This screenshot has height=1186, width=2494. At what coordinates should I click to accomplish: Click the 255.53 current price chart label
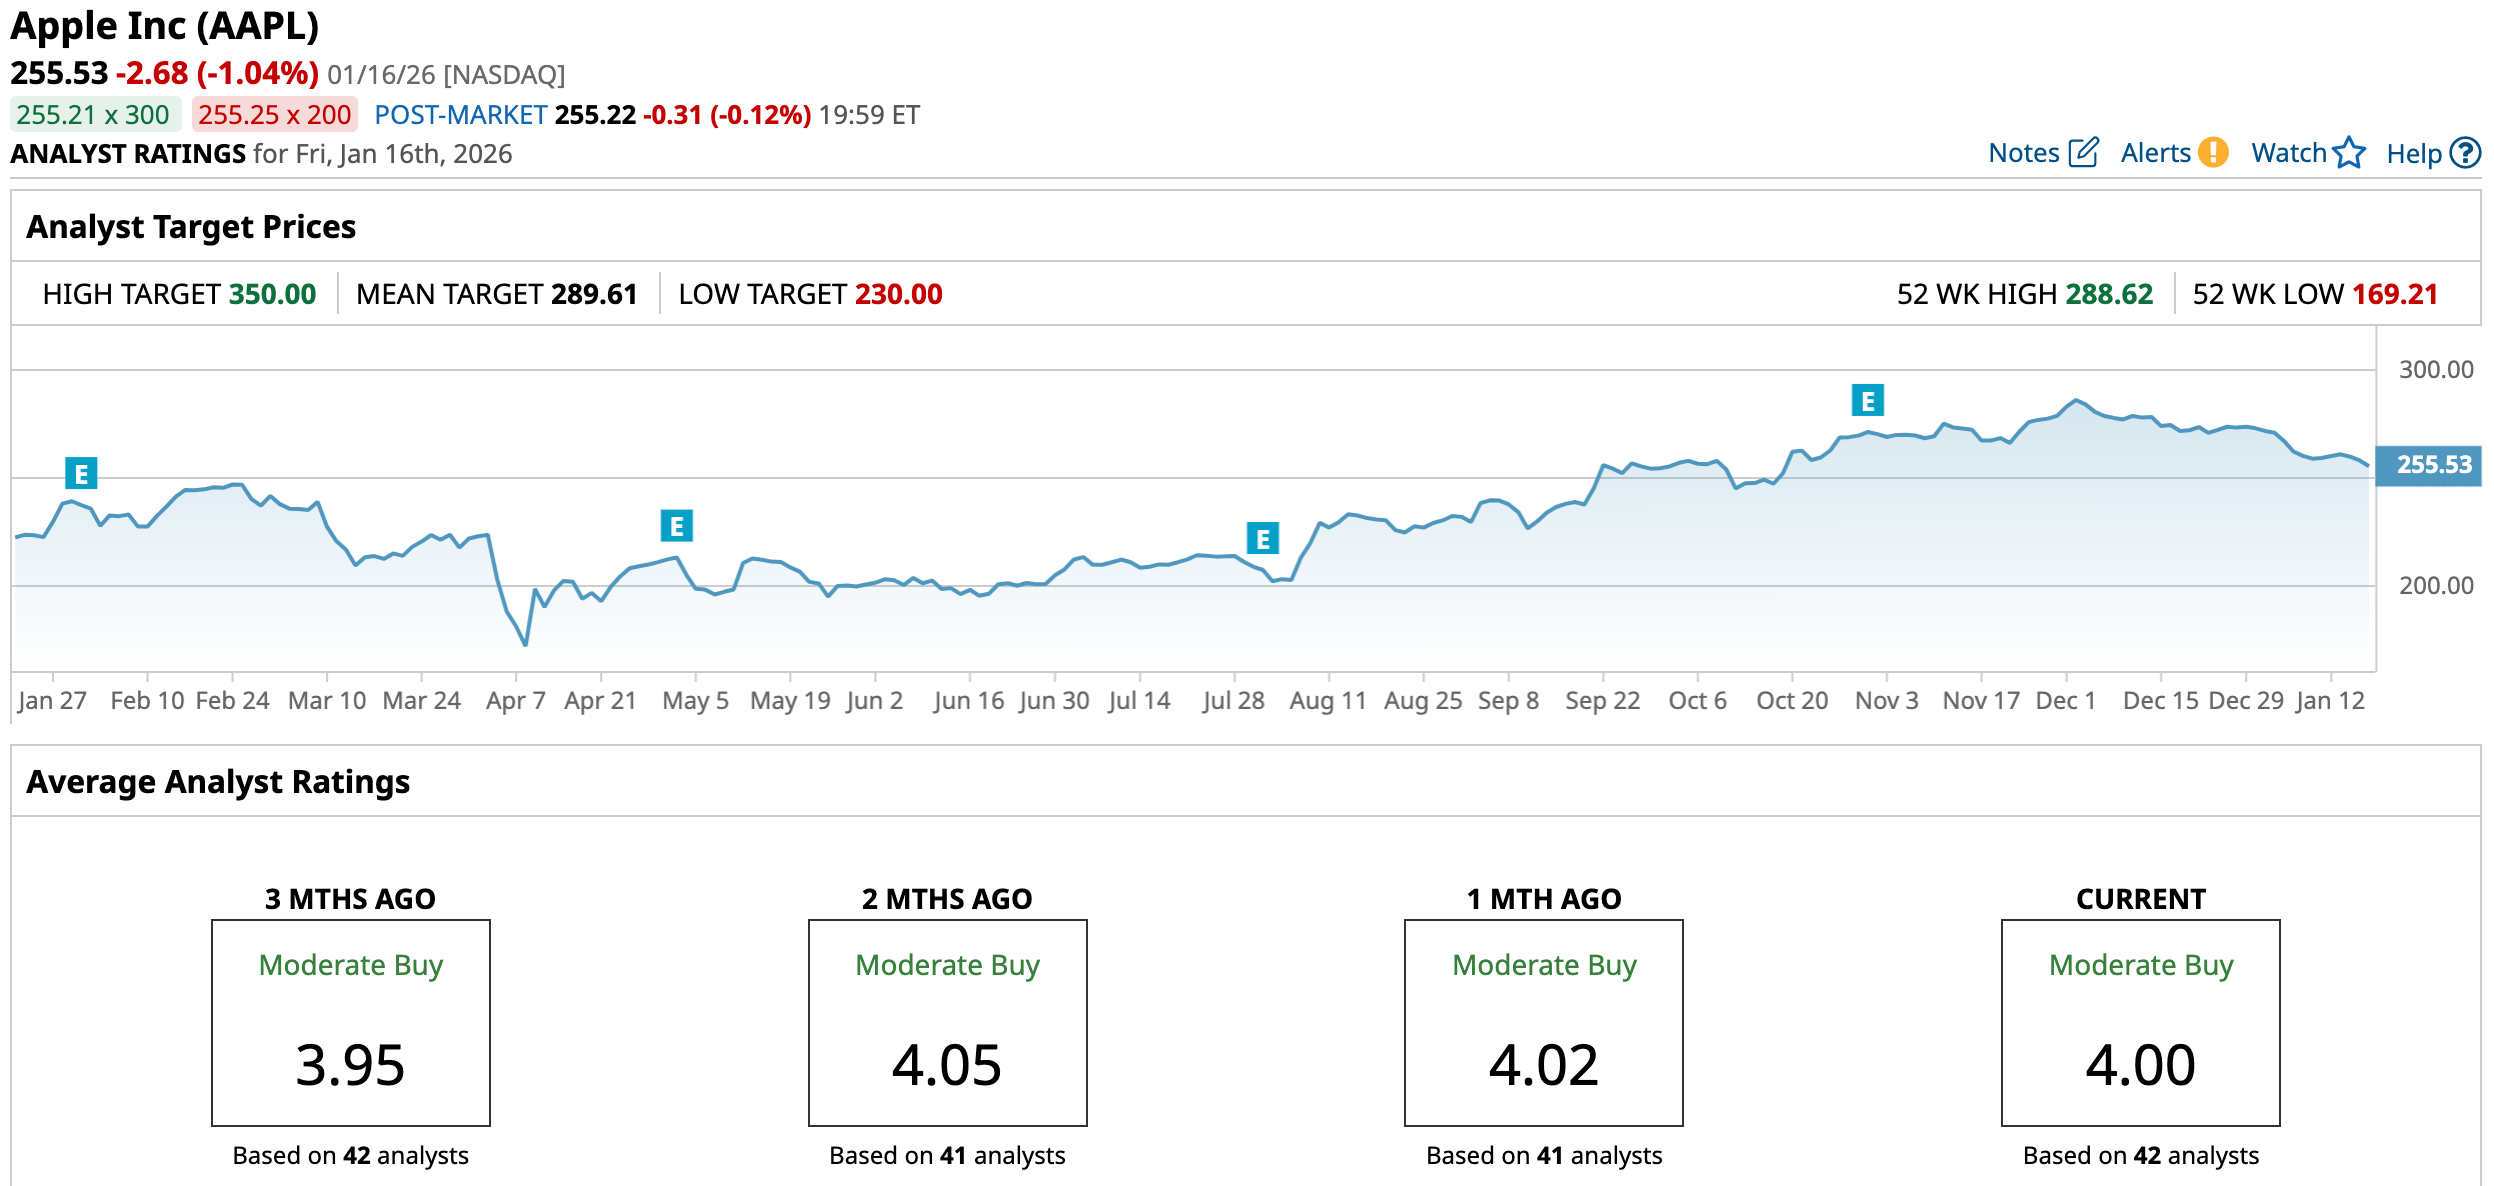coord(2430,465)
